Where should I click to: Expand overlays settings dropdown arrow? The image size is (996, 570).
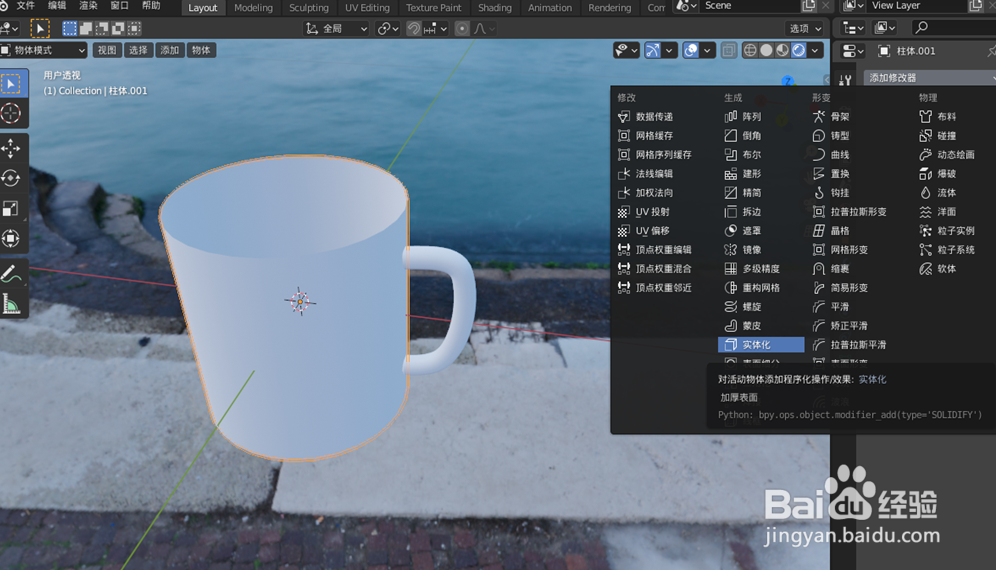[707, 50]
